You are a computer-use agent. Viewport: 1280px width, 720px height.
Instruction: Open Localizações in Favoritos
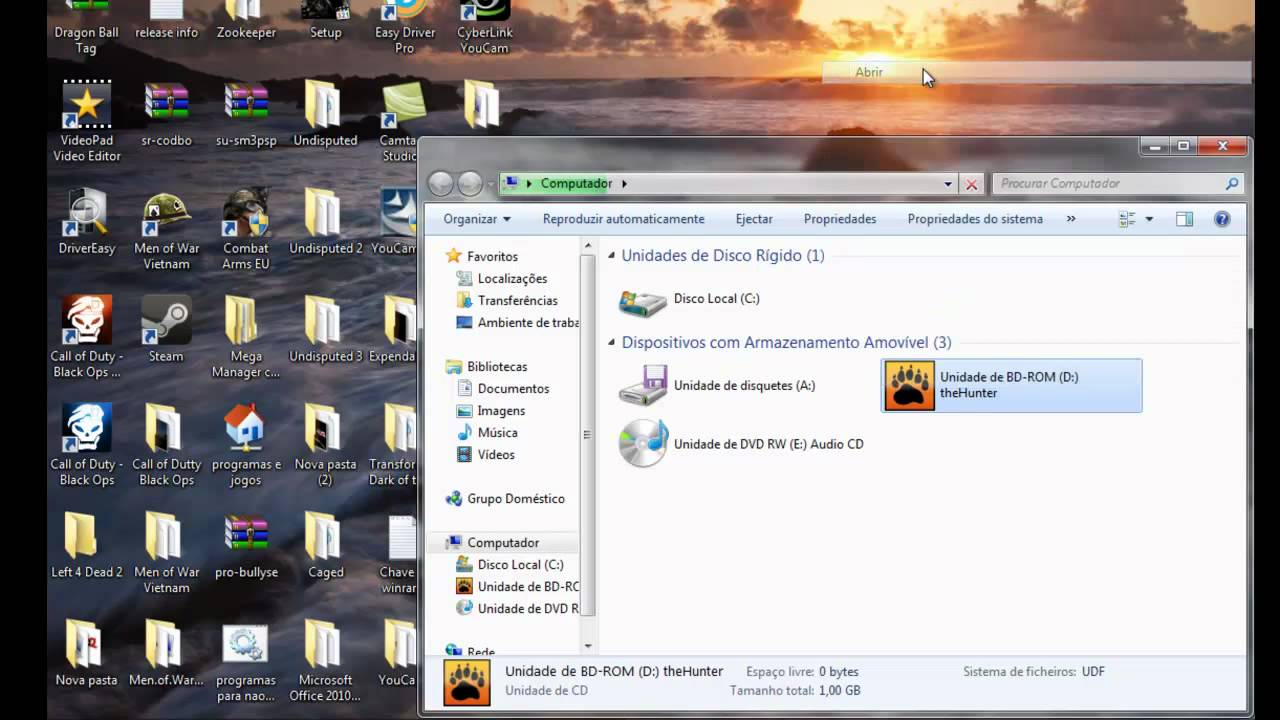512,279
